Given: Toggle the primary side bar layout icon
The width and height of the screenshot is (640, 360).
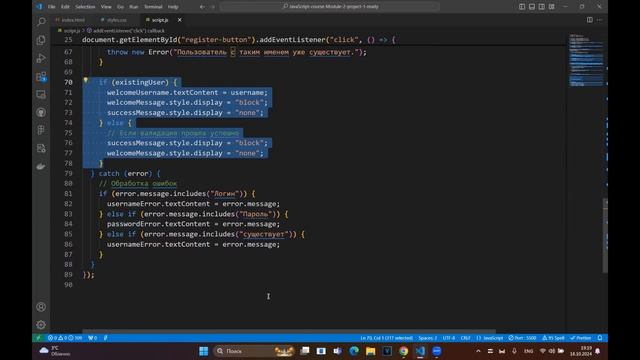Looking at the screenshot, I should (x=522, y=7).
